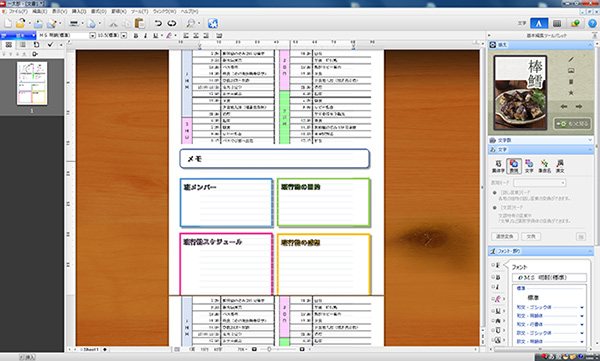Click inside the メモ box in the document

click(274, 158)
